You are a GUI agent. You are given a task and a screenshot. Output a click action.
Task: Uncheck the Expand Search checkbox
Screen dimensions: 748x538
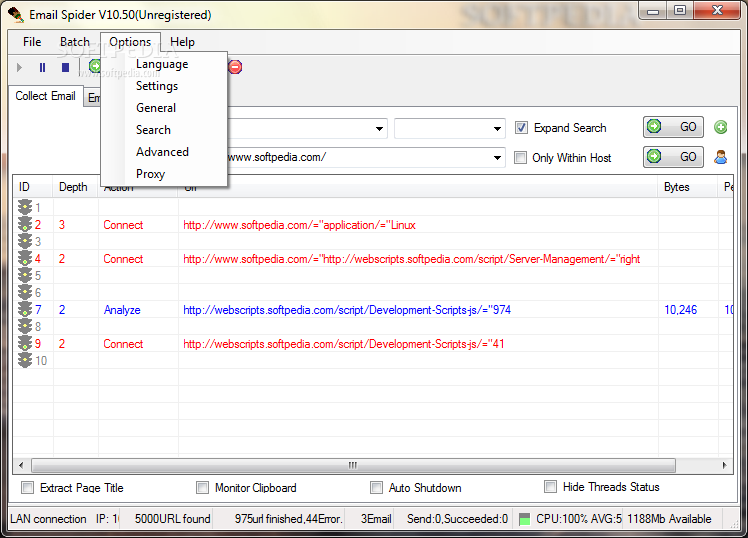[521, 128]
